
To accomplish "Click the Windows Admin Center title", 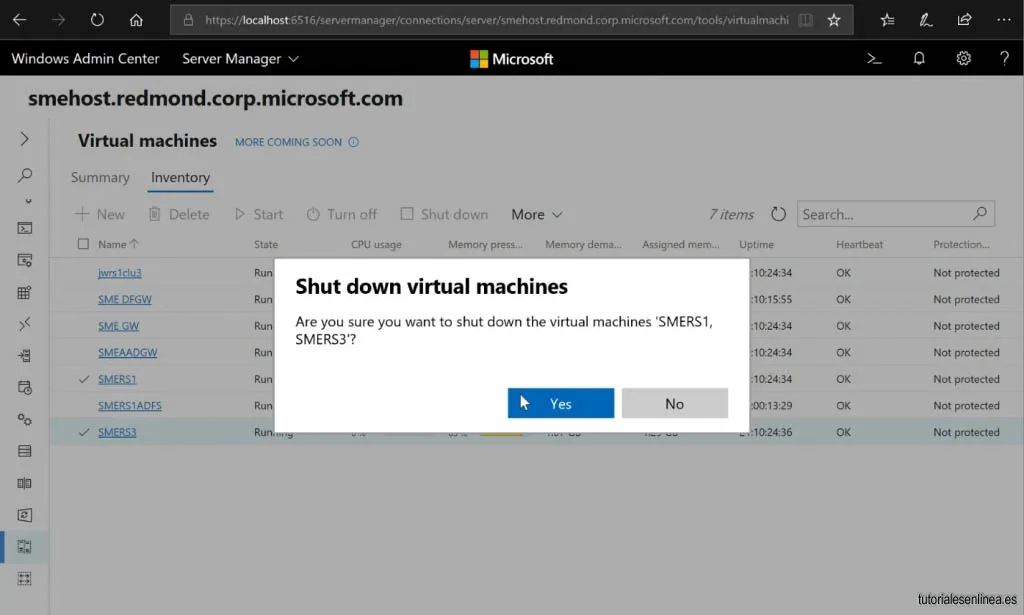I will pos(86,59).
